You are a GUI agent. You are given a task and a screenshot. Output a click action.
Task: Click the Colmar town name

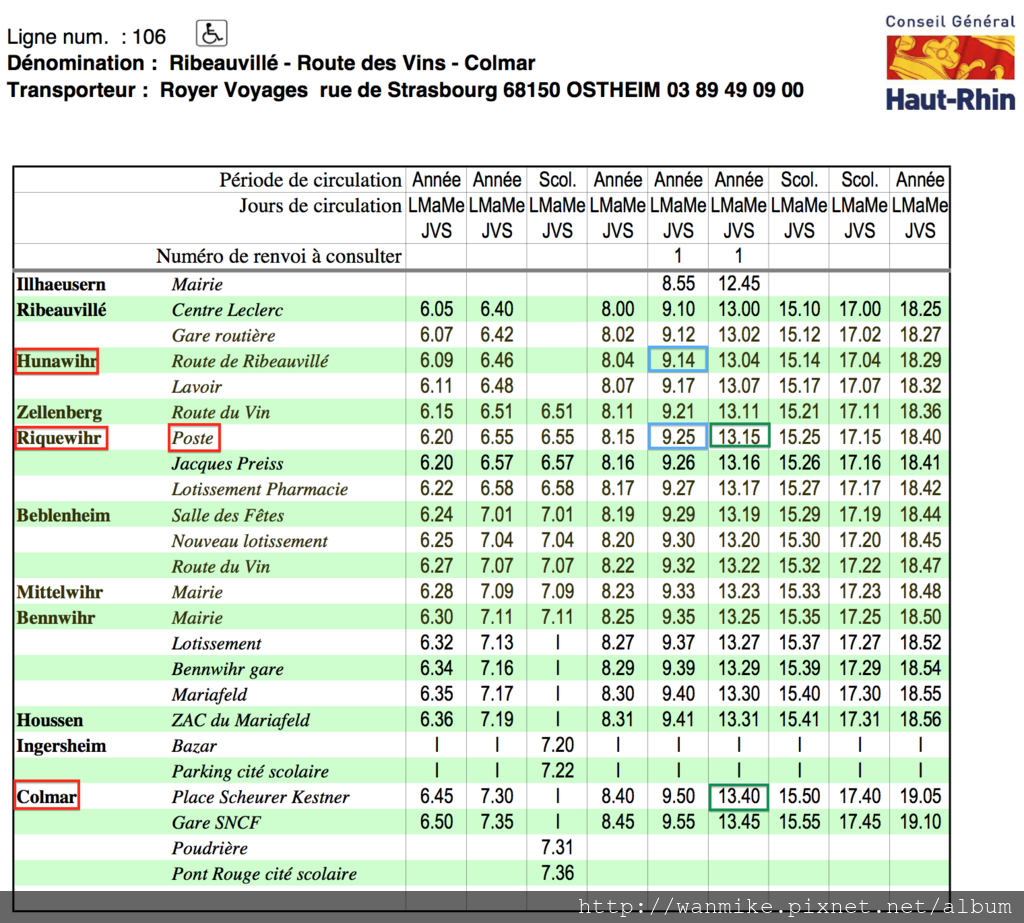47,796
